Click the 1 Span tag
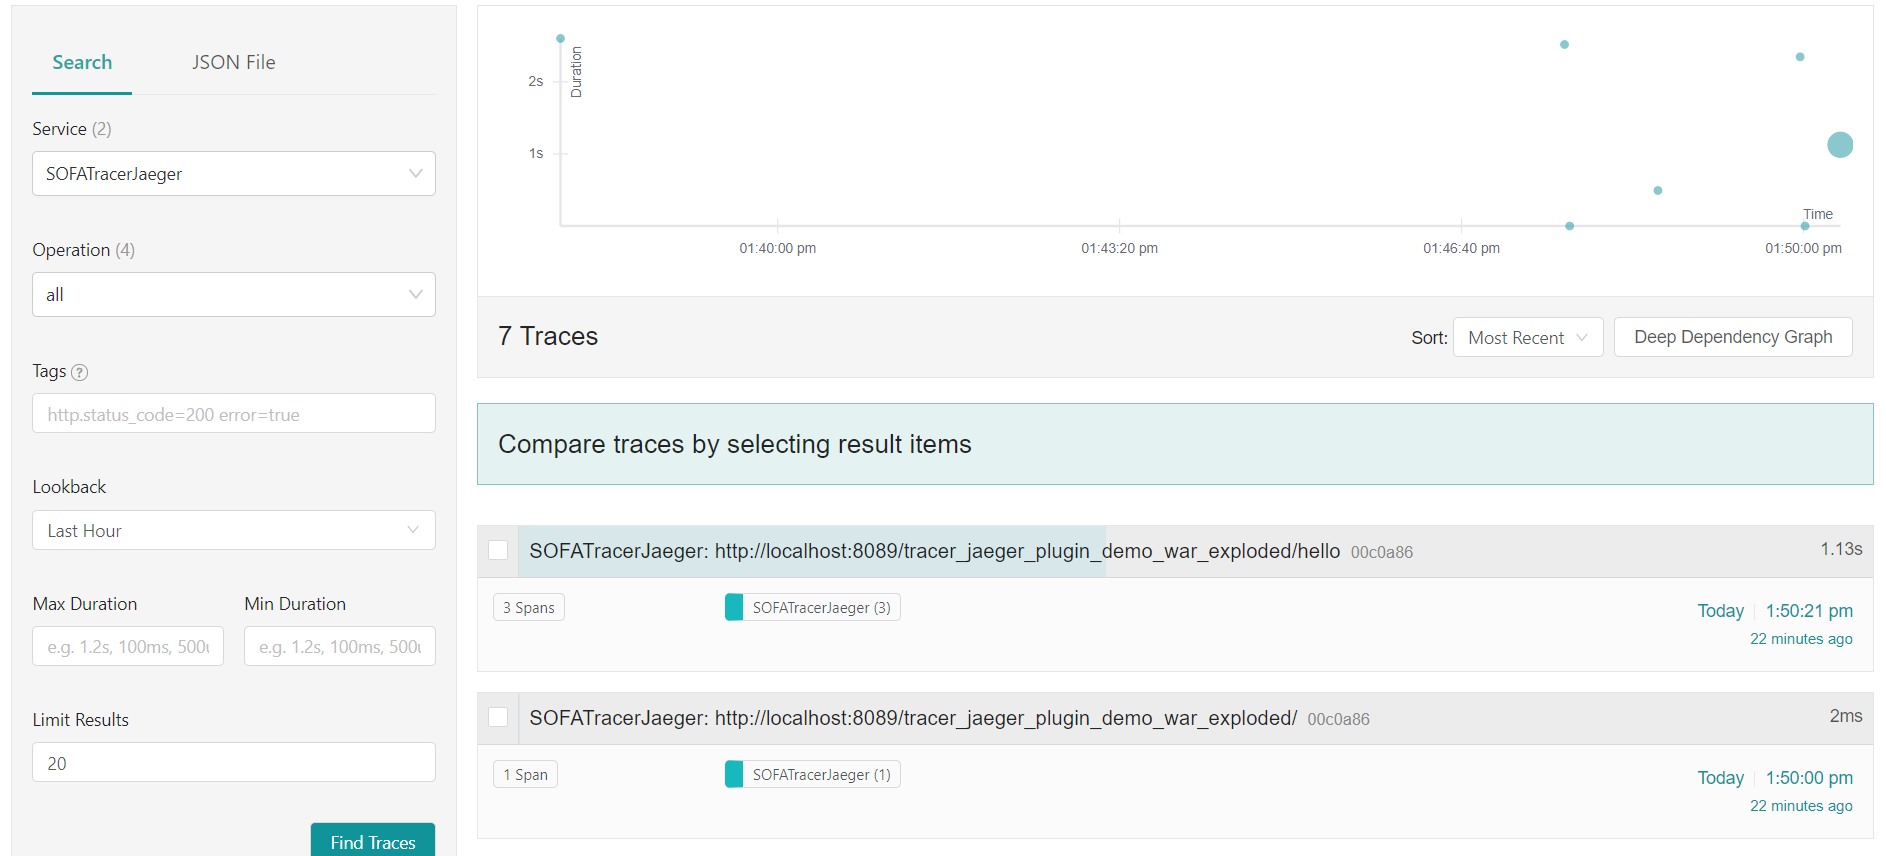Screen dimensions: 1886x856 525,775
